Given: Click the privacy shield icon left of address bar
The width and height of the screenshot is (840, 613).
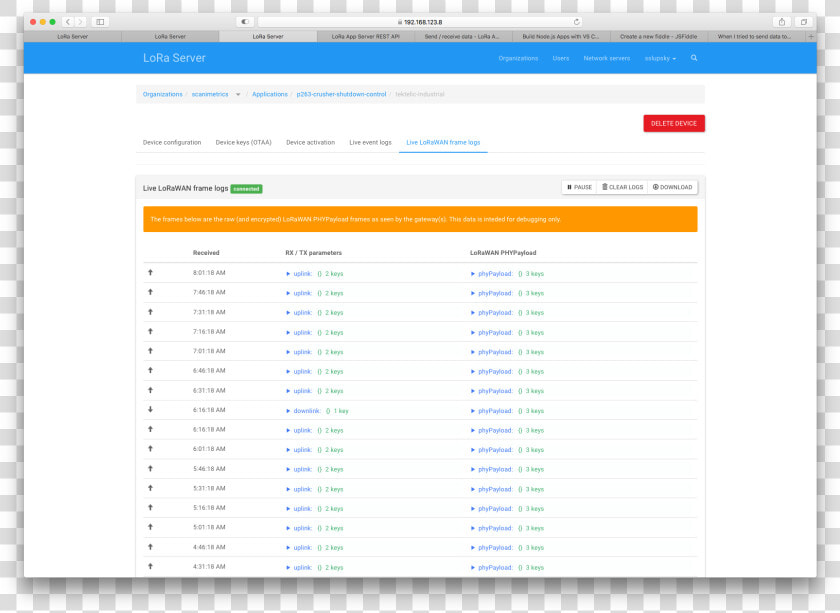Looking at the screenshot, I should coord(245,22).
